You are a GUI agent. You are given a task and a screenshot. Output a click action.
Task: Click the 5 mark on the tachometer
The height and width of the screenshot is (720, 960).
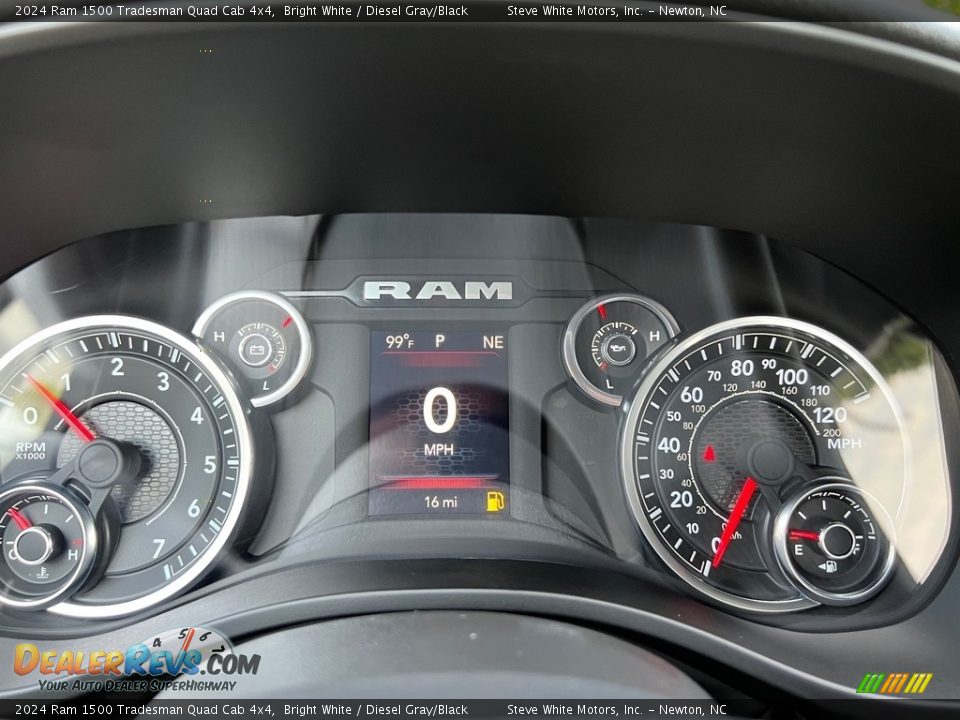(x=209, y=464)
